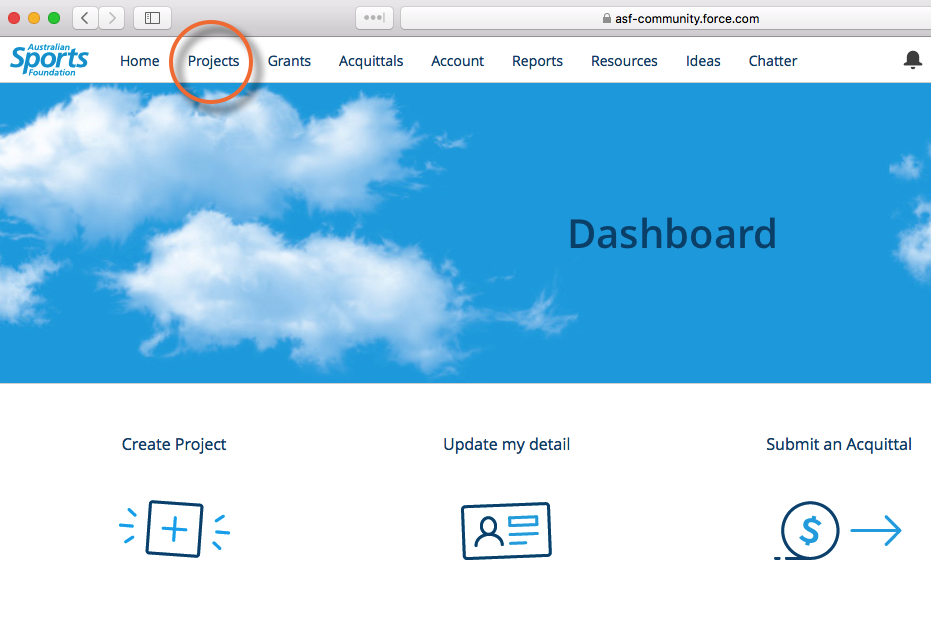The image size is (931, 629).
Task: Open the Home nav item
Action: [x=140, y=61]
